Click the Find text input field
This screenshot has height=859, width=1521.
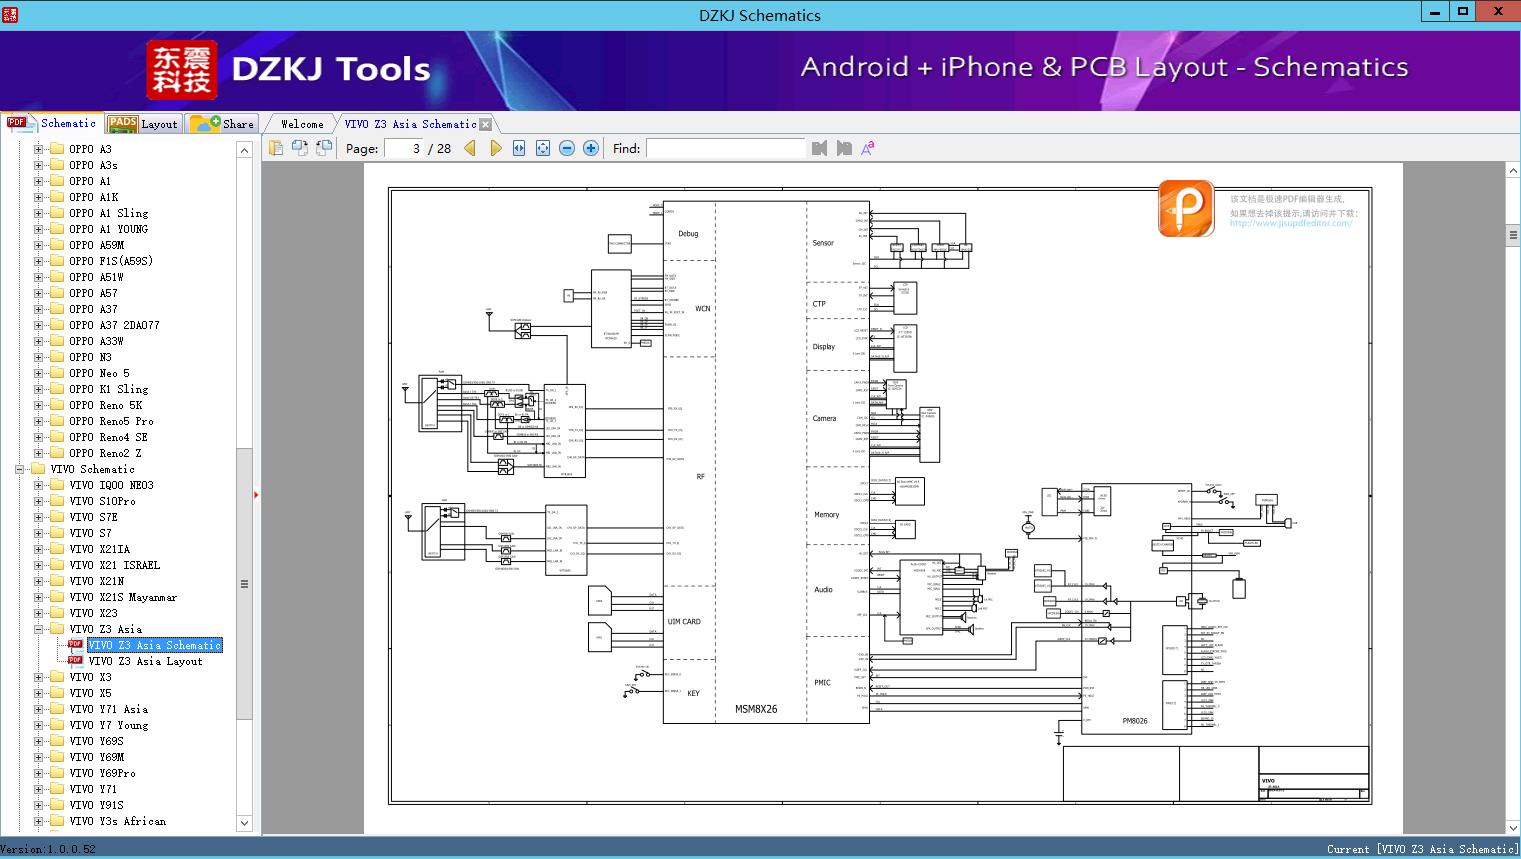725,148
